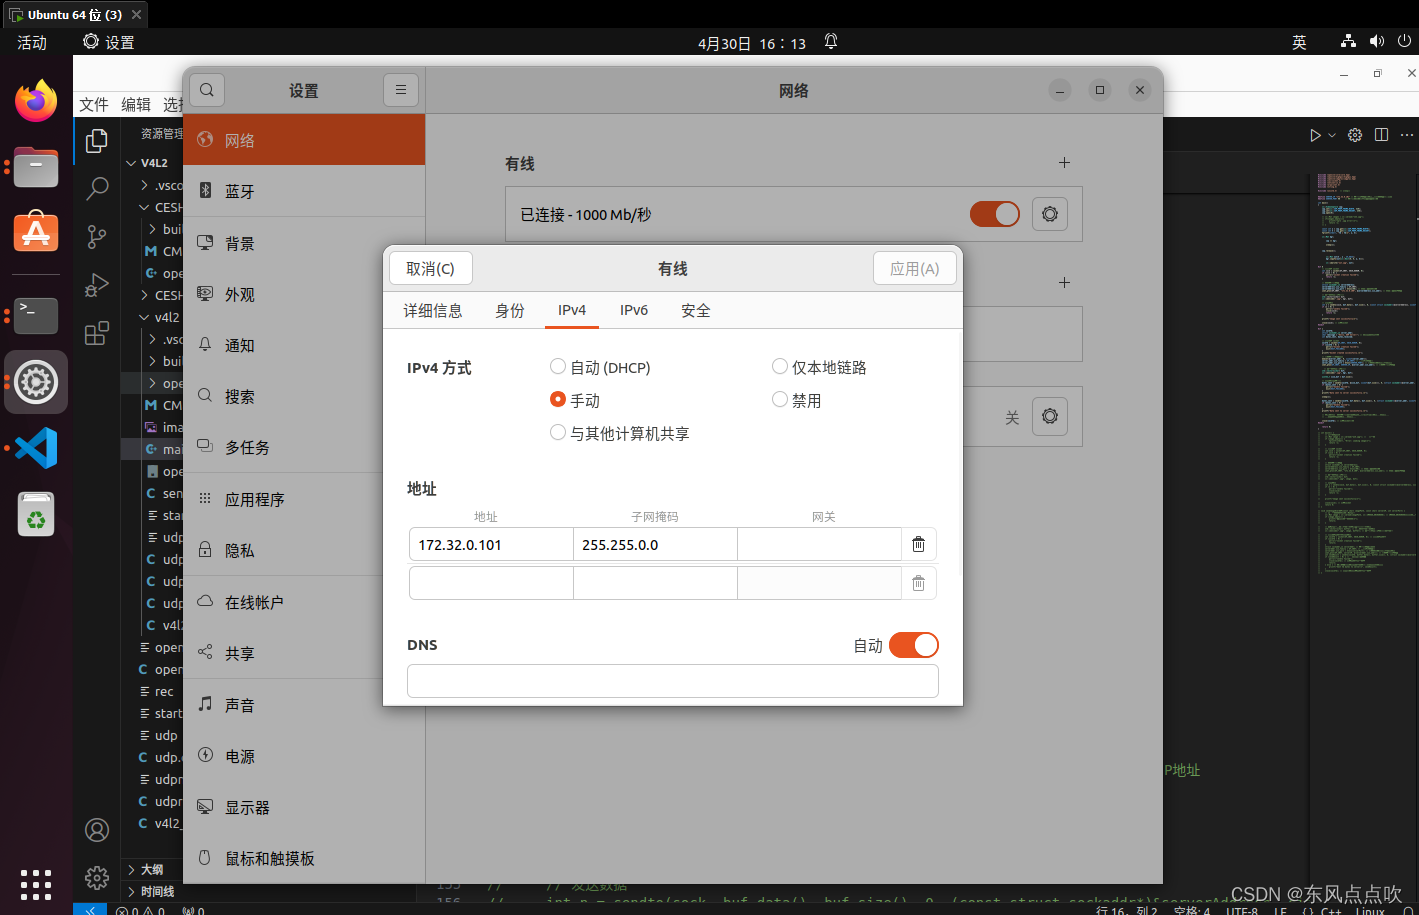Viewport: 1419px width, 915px height.
Task: Open the 声音 settings category
Action: point(304,705)
